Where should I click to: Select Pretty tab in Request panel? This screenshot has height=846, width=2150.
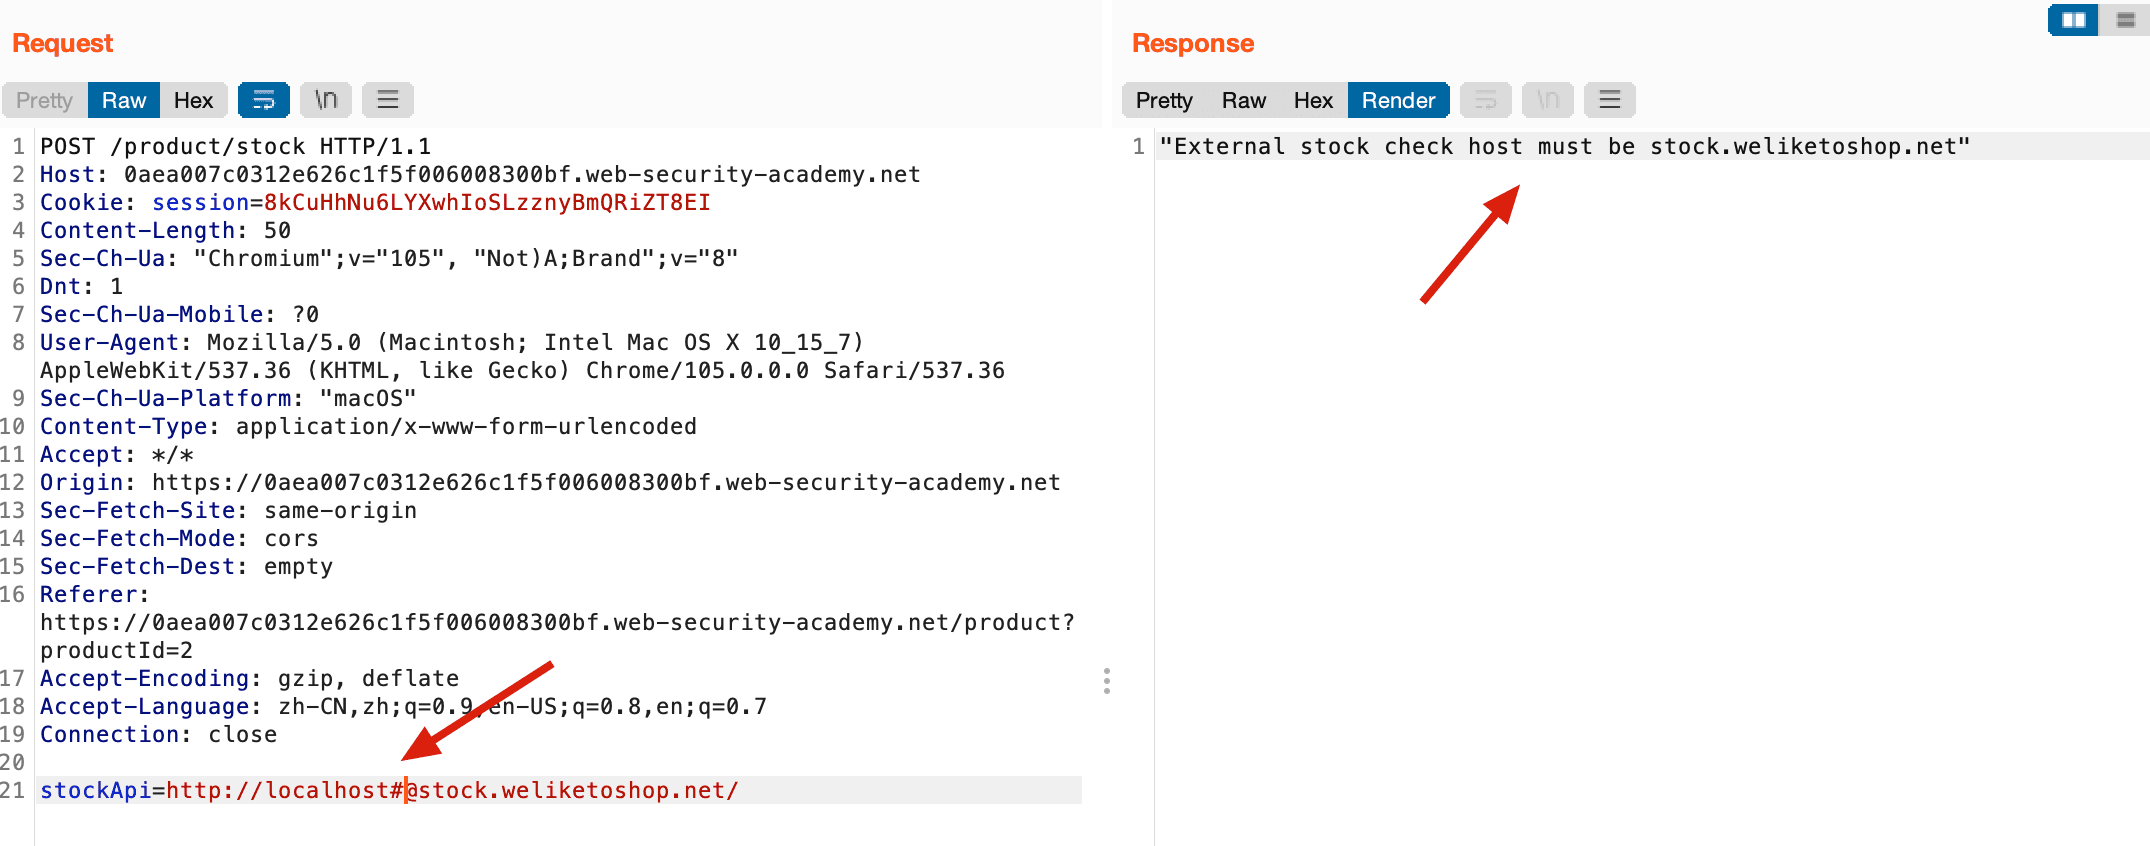[x=45, y=100]
